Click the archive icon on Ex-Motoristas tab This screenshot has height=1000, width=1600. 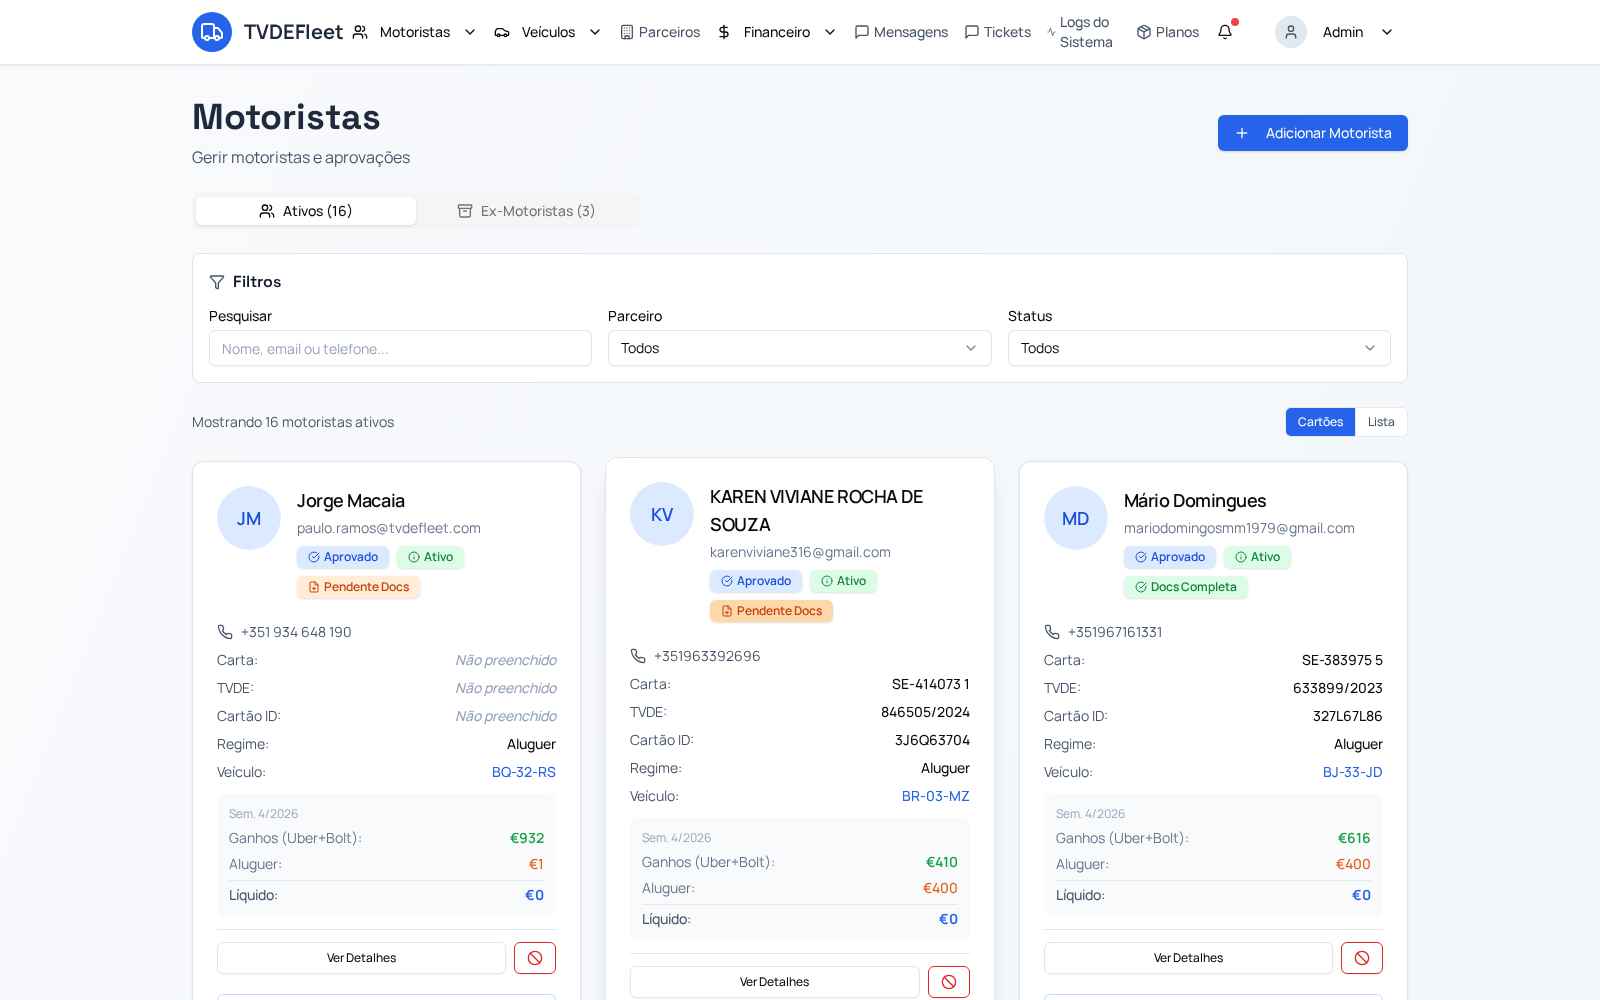pos(465,211)
